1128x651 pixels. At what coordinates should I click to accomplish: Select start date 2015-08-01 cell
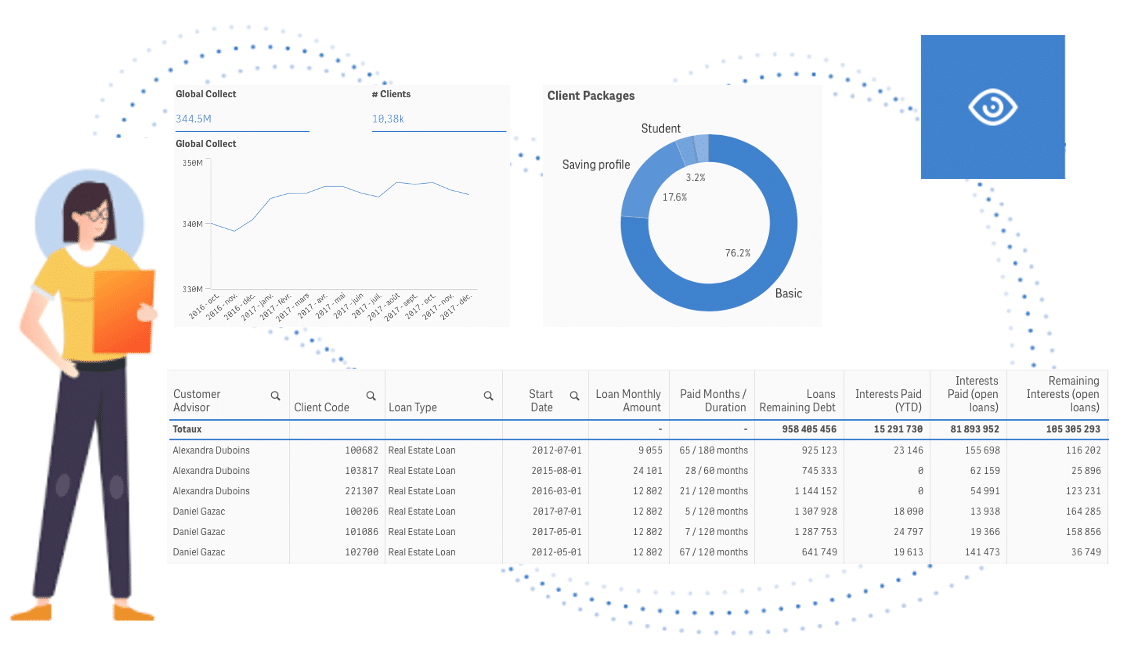[x=556, y=471]
